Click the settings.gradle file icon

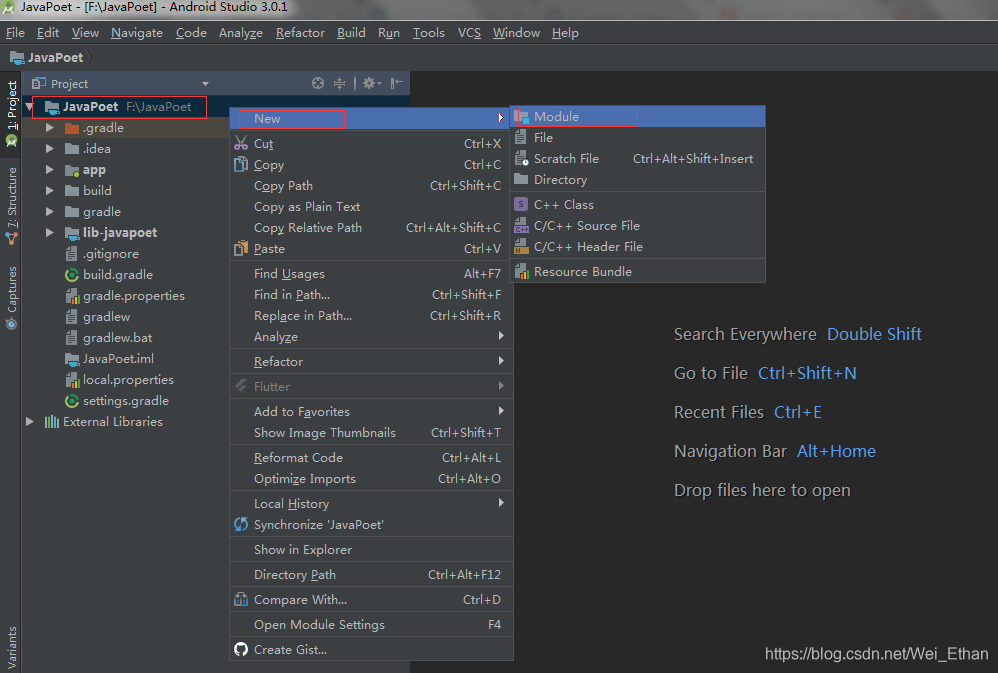72,400
